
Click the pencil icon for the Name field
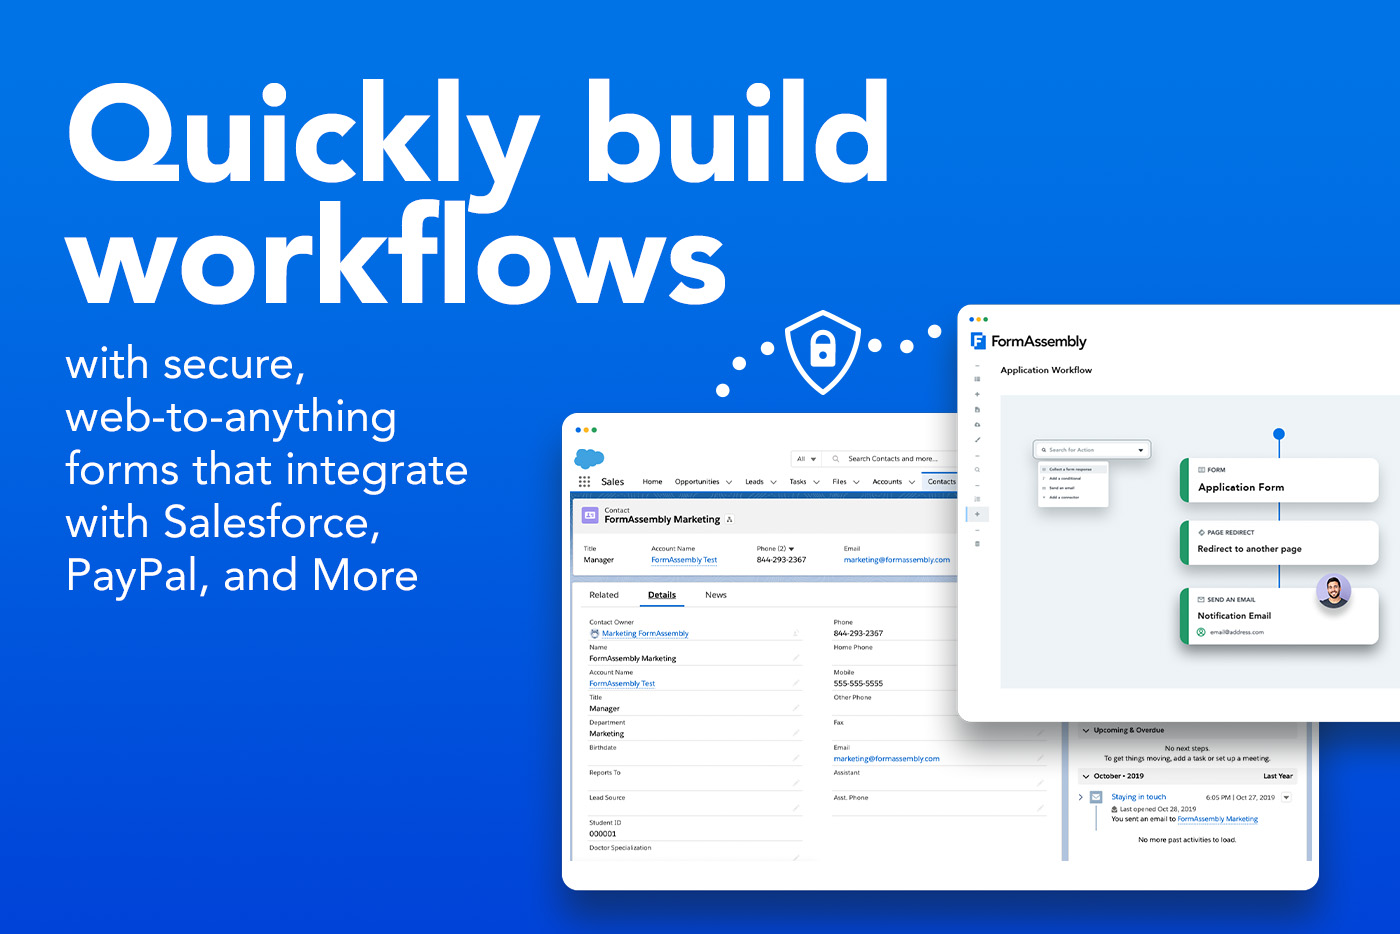click(796, 658)
